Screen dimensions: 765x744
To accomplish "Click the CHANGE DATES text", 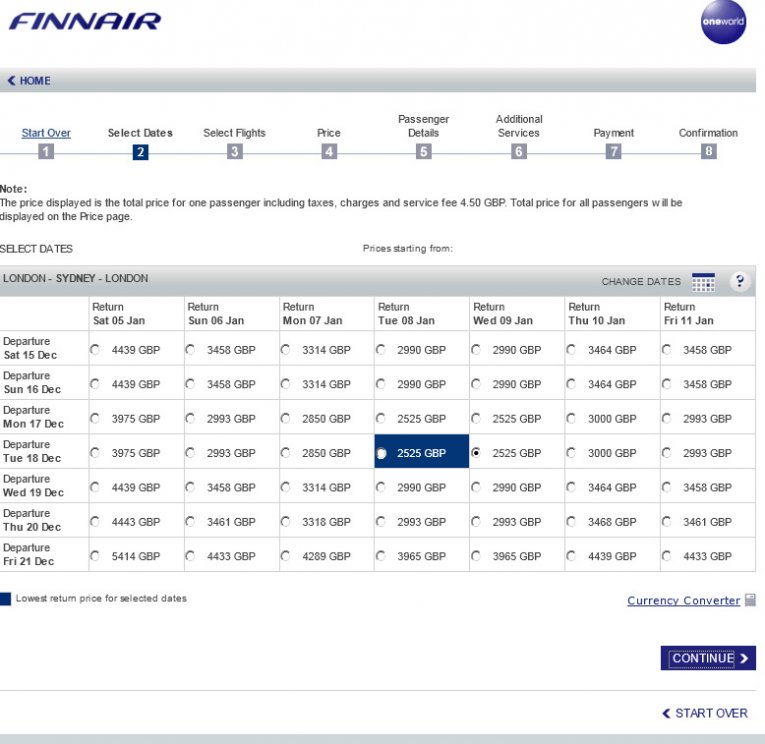I will tap(641, 282).
